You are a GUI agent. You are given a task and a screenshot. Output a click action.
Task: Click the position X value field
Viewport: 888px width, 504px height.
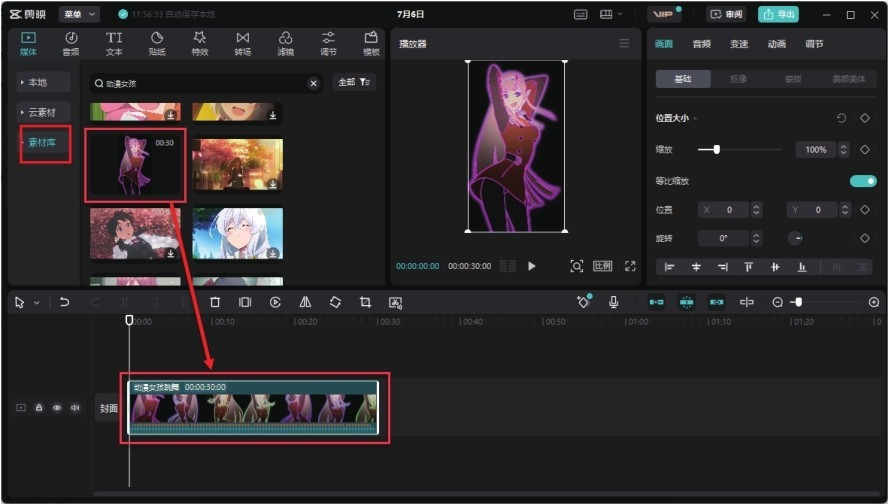pyautogui.click(x=724, y=210)
